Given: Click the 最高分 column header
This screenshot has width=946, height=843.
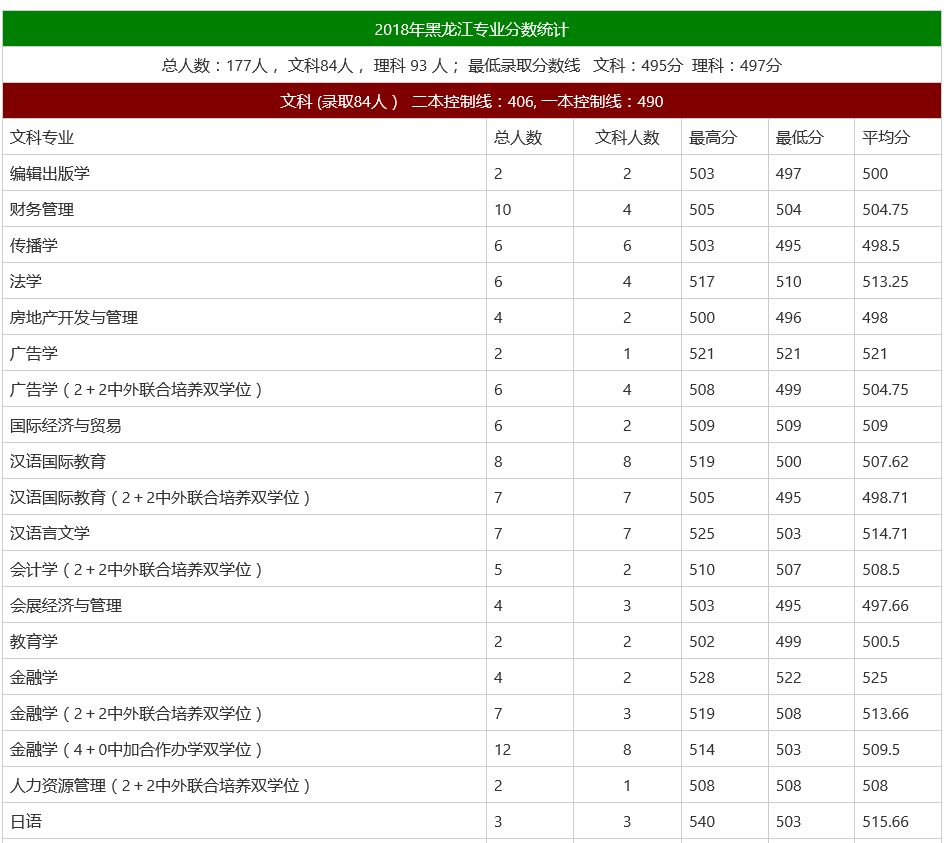Looking at the screenshot, I should 713,138.
